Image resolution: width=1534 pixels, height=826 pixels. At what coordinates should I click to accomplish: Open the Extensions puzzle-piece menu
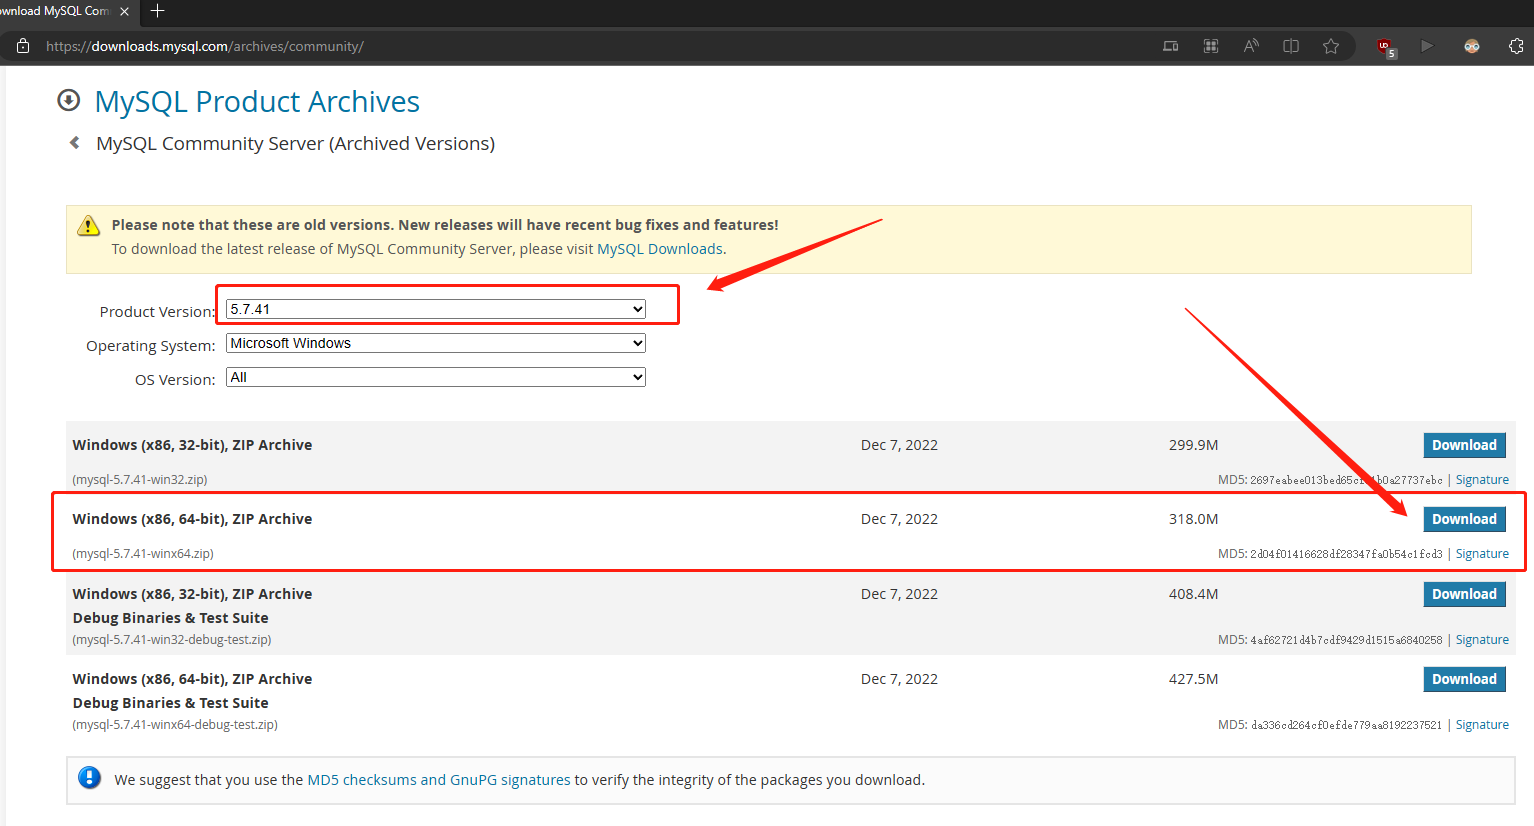coord(1516,46)
